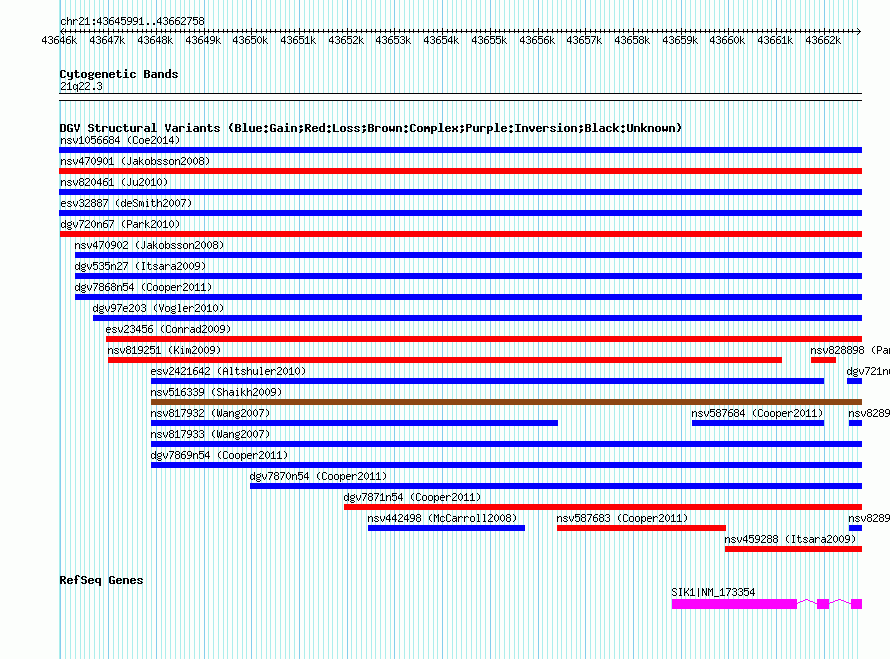Click dgv720n67 (Park2010) variant label
Screen dimensions: 890x659
pyautogui.click(x=120, y=224)
